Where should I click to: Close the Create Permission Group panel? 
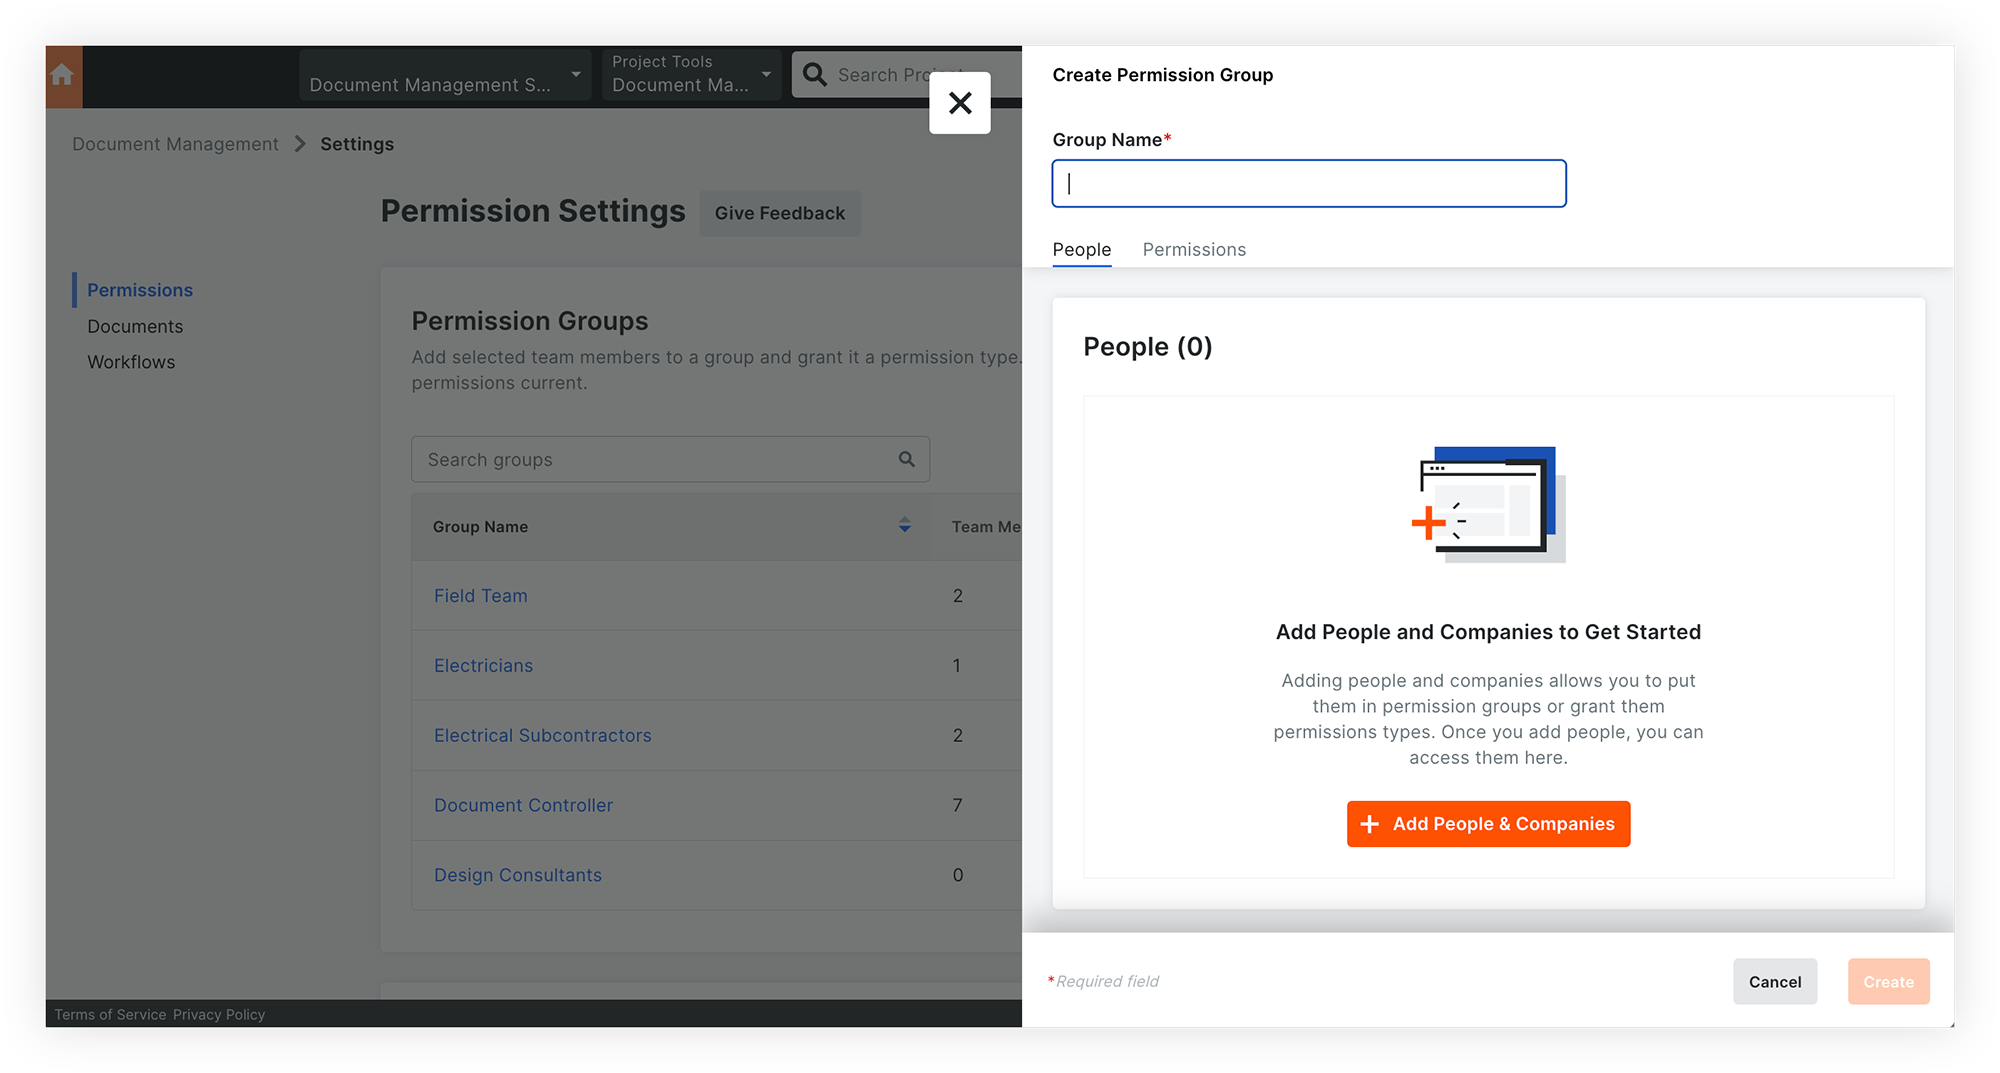[x=960, y=103]
